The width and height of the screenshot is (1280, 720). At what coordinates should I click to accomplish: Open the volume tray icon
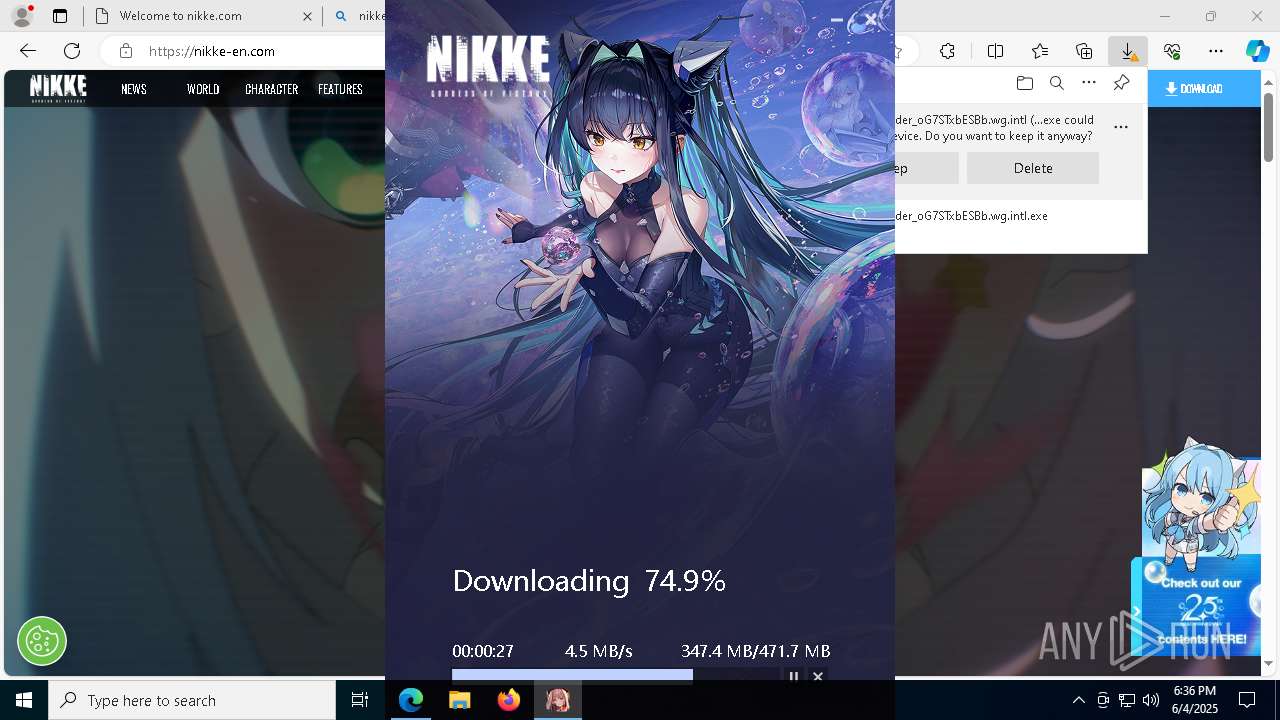tap(1151, 700)
